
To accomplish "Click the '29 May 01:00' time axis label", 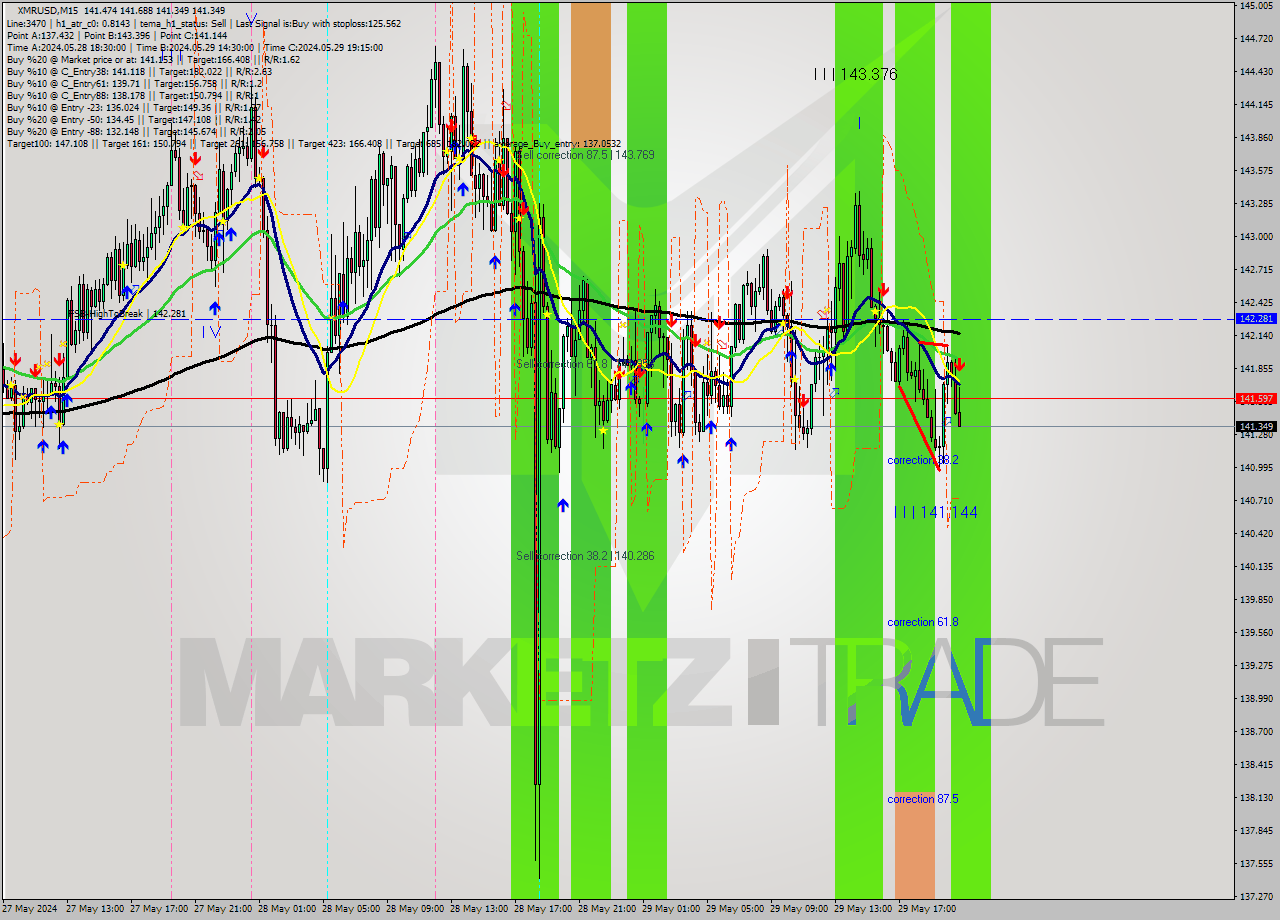I will 671,909.
